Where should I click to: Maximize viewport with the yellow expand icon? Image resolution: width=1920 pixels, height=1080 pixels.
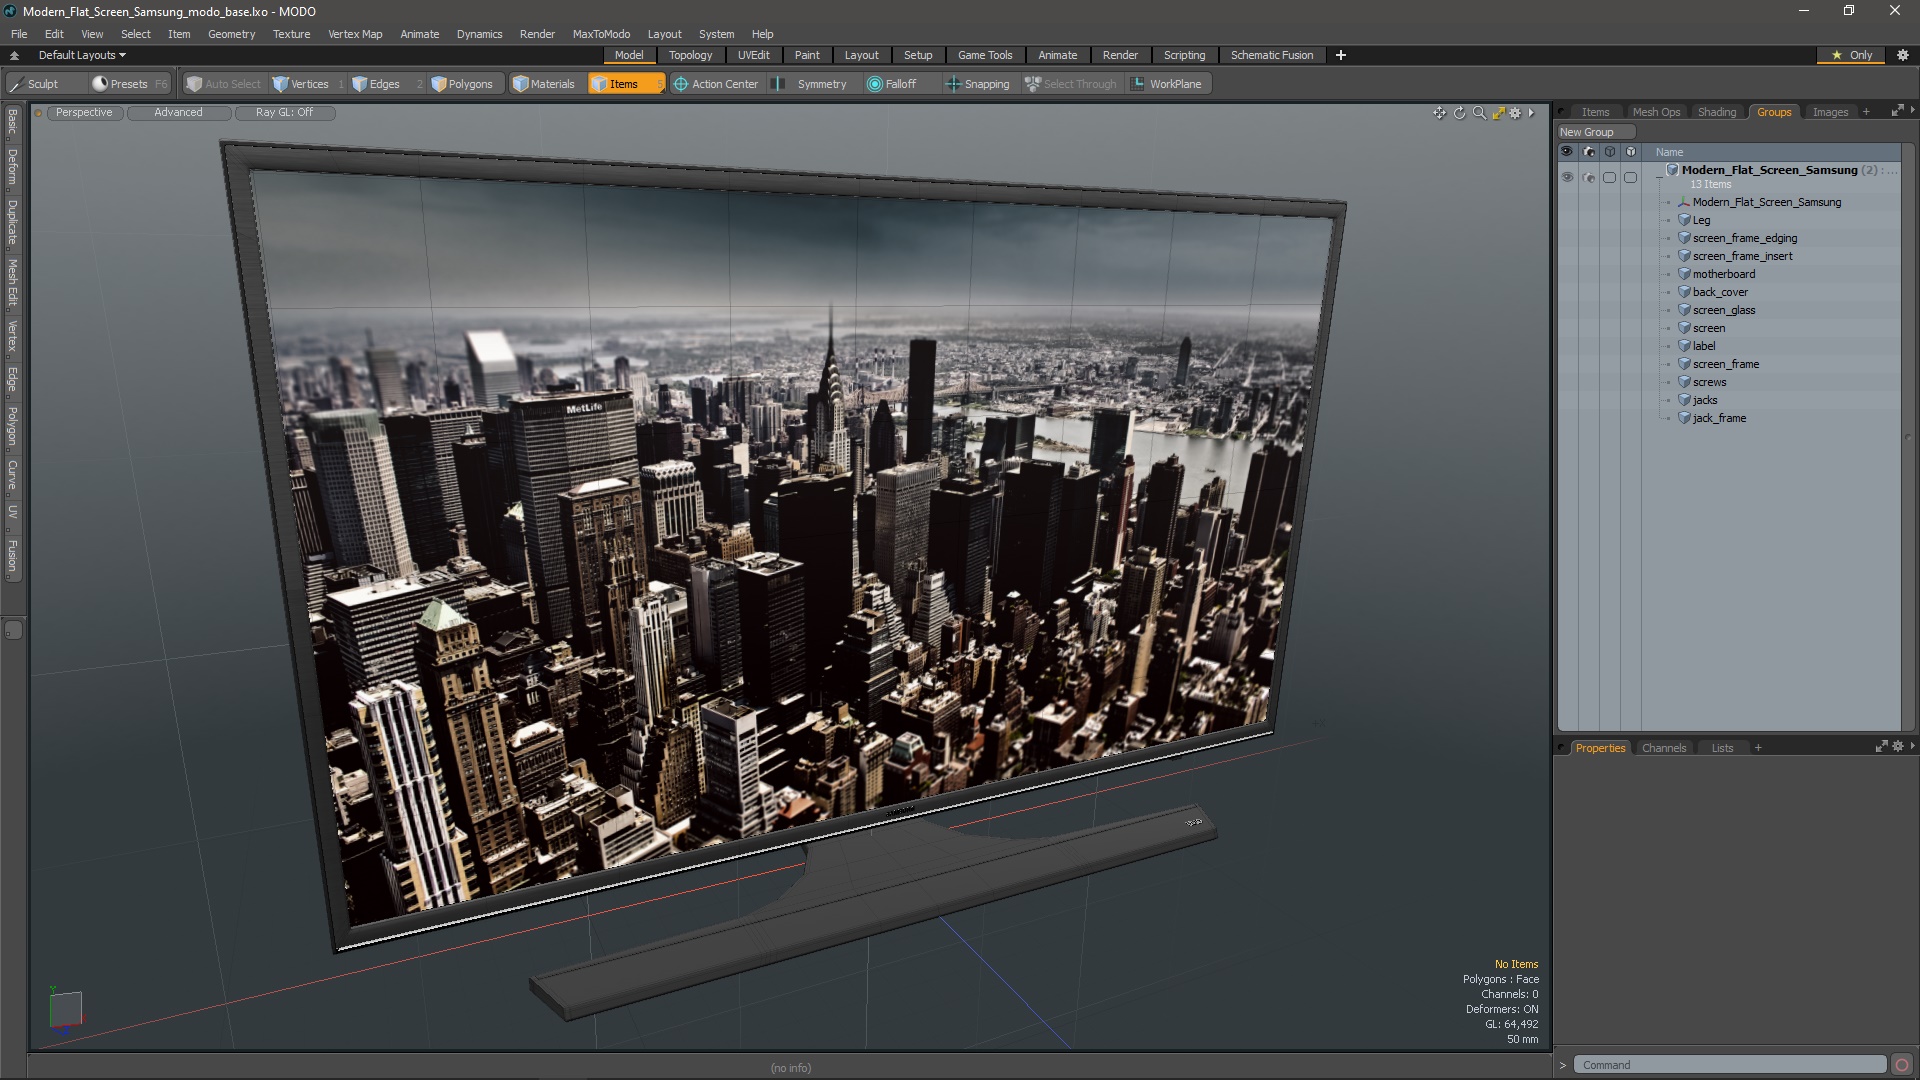[x=1498, y=113]
